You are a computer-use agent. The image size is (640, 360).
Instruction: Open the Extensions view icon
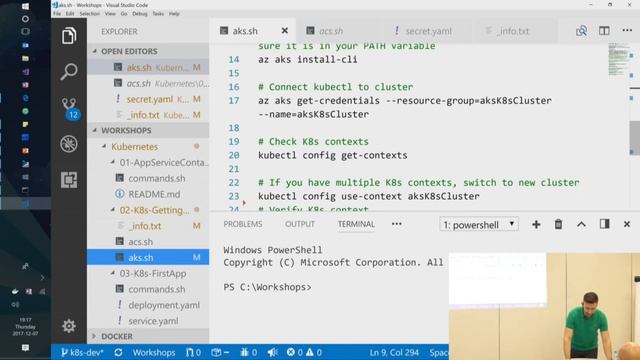(x=69, y=180)
